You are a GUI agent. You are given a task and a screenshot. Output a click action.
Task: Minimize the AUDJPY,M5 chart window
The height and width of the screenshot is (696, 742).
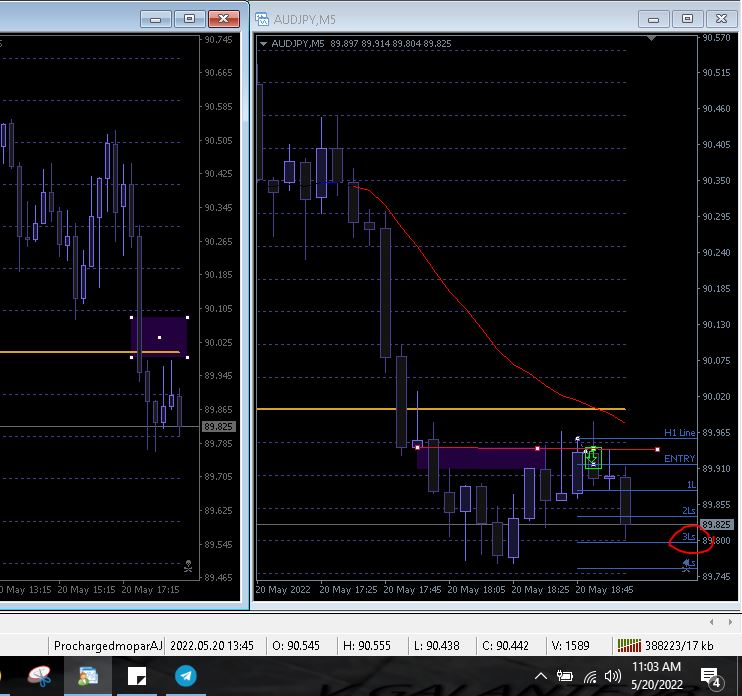654,19
